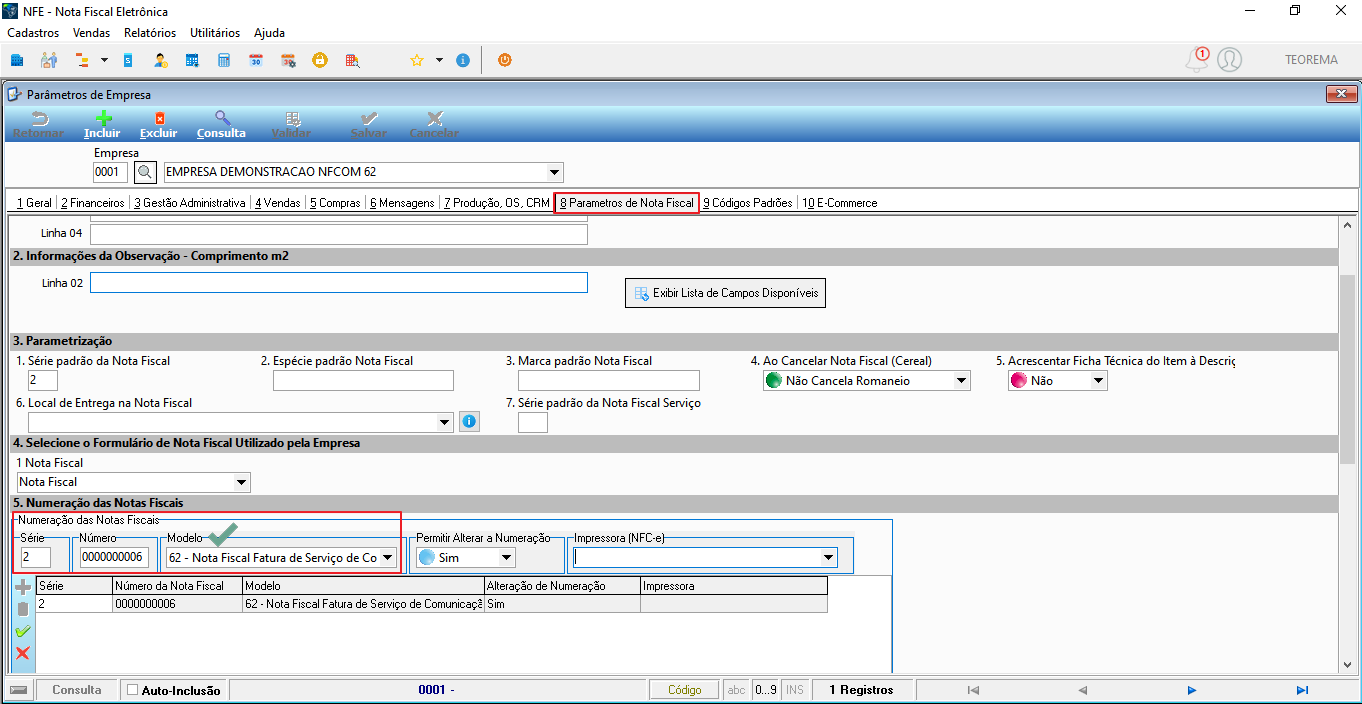Click the Linha 02 input field
Image resolution: width=1362 pixels, height=704 pixels.
(339, 283)
